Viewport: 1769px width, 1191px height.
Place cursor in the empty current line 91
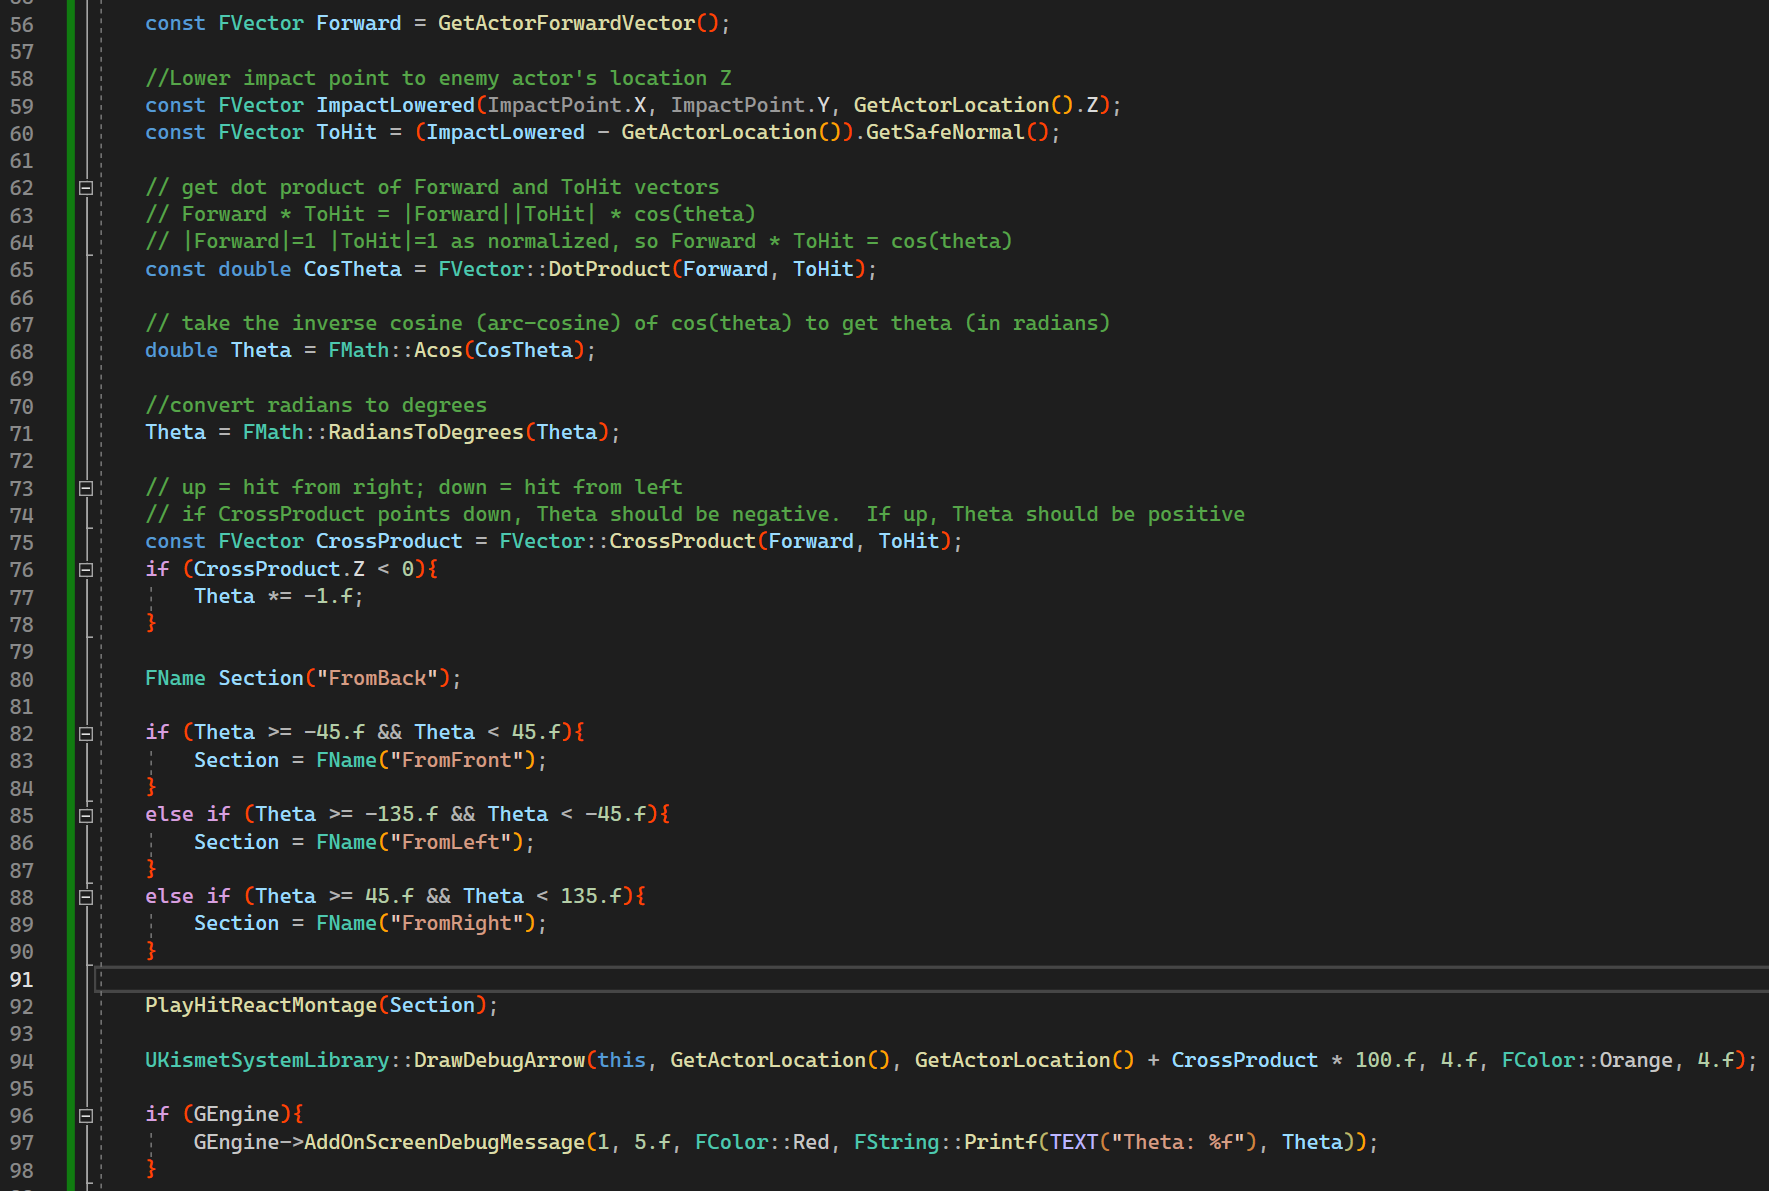click(x=930, y=979)
